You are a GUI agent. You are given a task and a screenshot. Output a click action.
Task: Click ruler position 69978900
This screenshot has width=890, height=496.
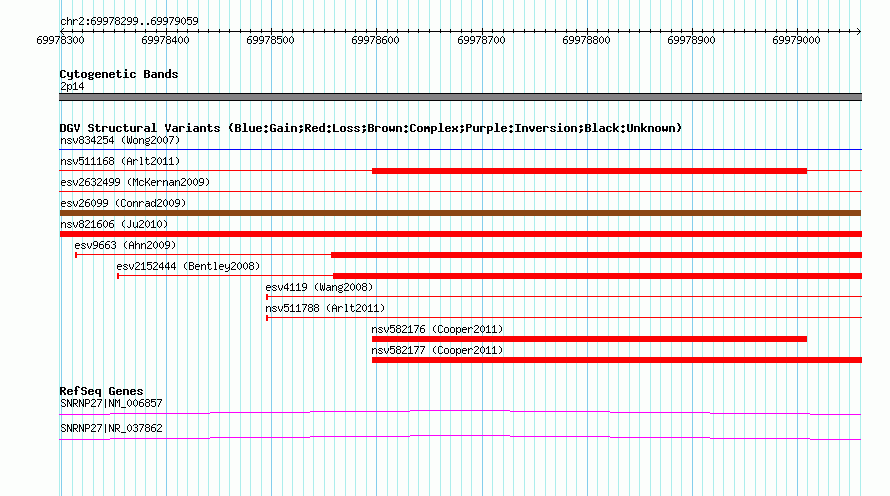pos(691,40)
